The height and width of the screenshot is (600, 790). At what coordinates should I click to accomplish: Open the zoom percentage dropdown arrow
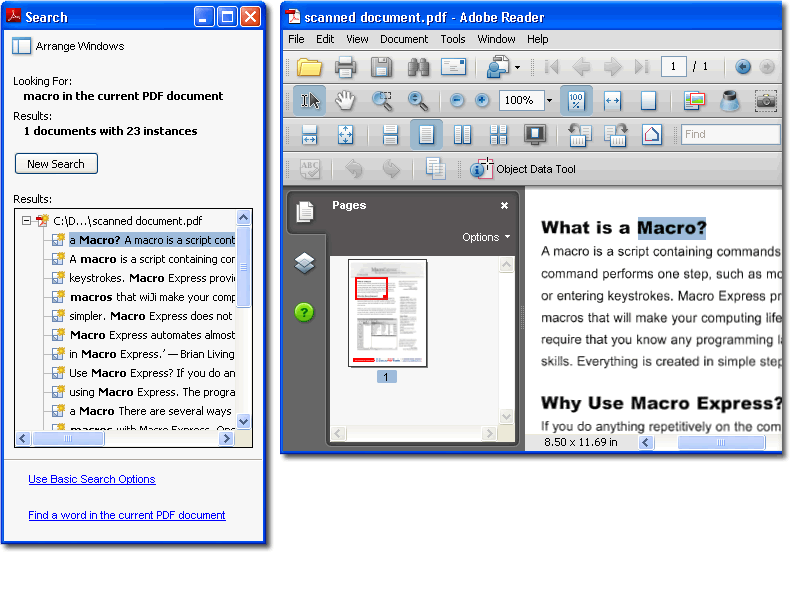coord(549,100)
